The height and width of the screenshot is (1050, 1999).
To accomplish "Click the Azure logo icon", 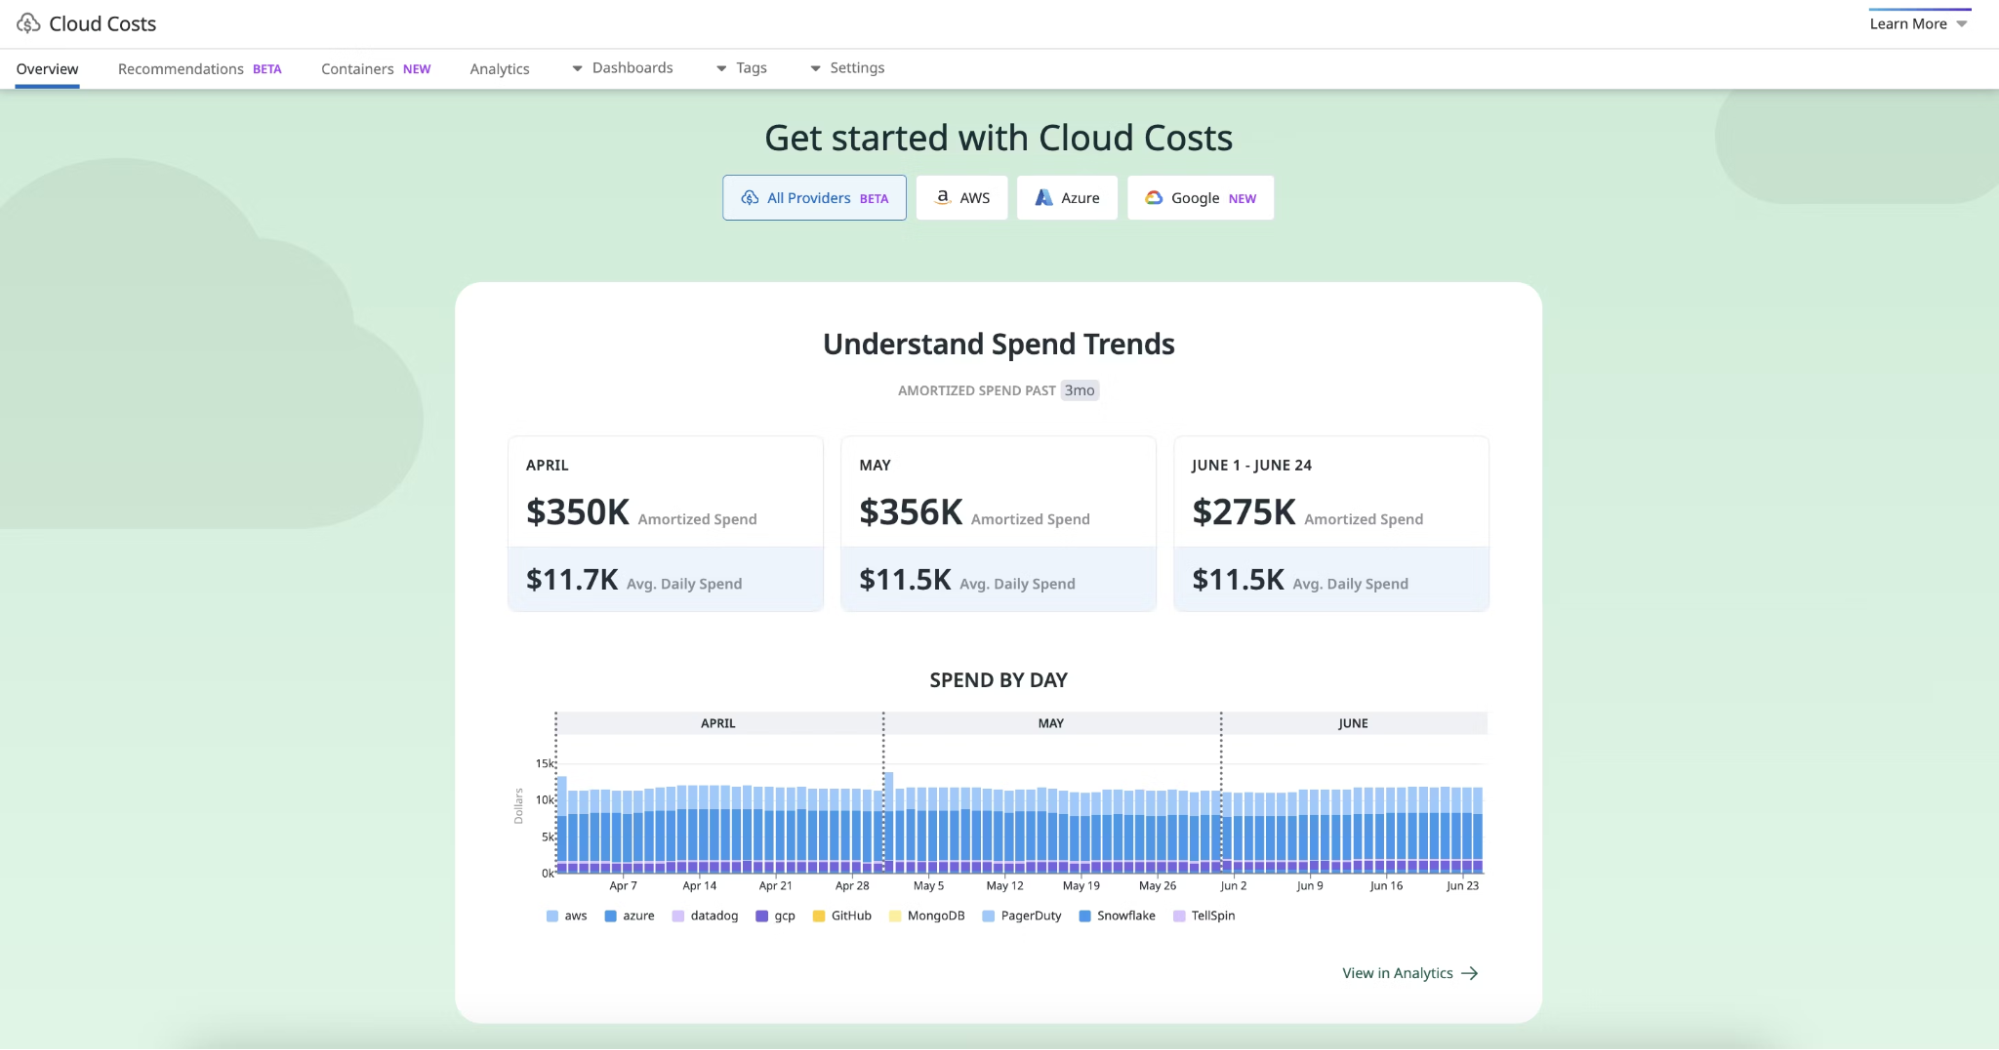I will coord(1043,198).
